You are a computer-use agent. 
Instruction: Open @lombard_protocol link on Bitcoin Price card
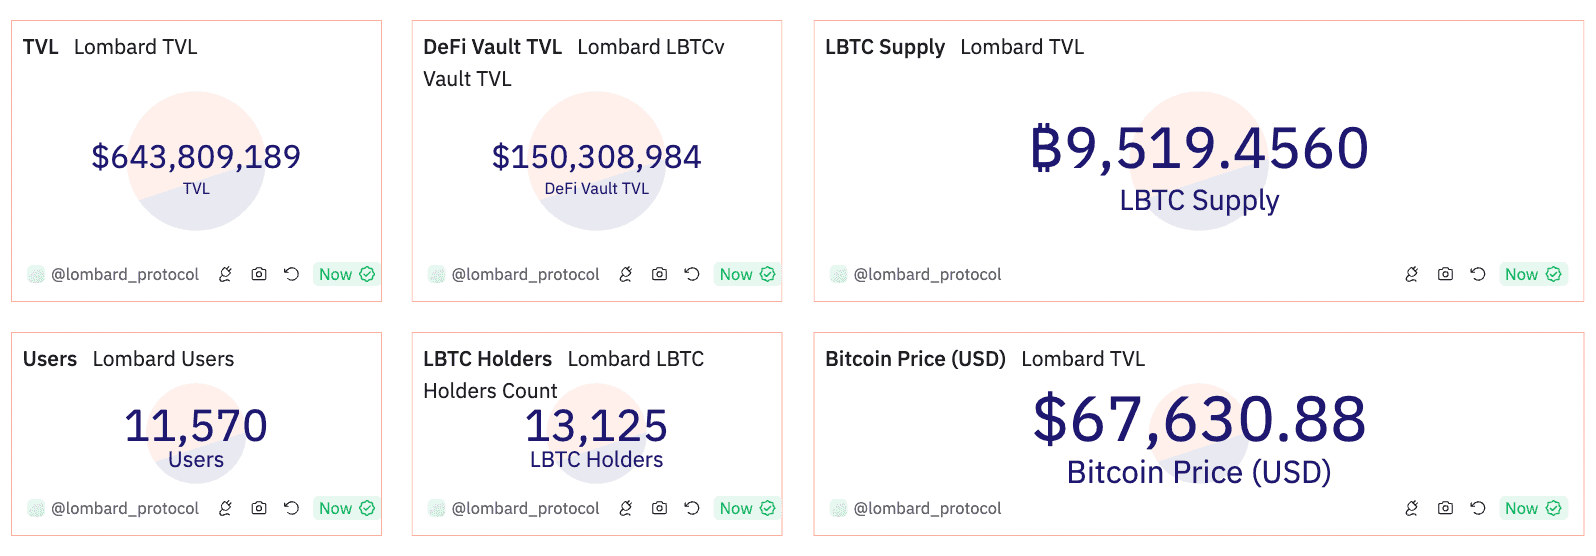coord(927,508)
